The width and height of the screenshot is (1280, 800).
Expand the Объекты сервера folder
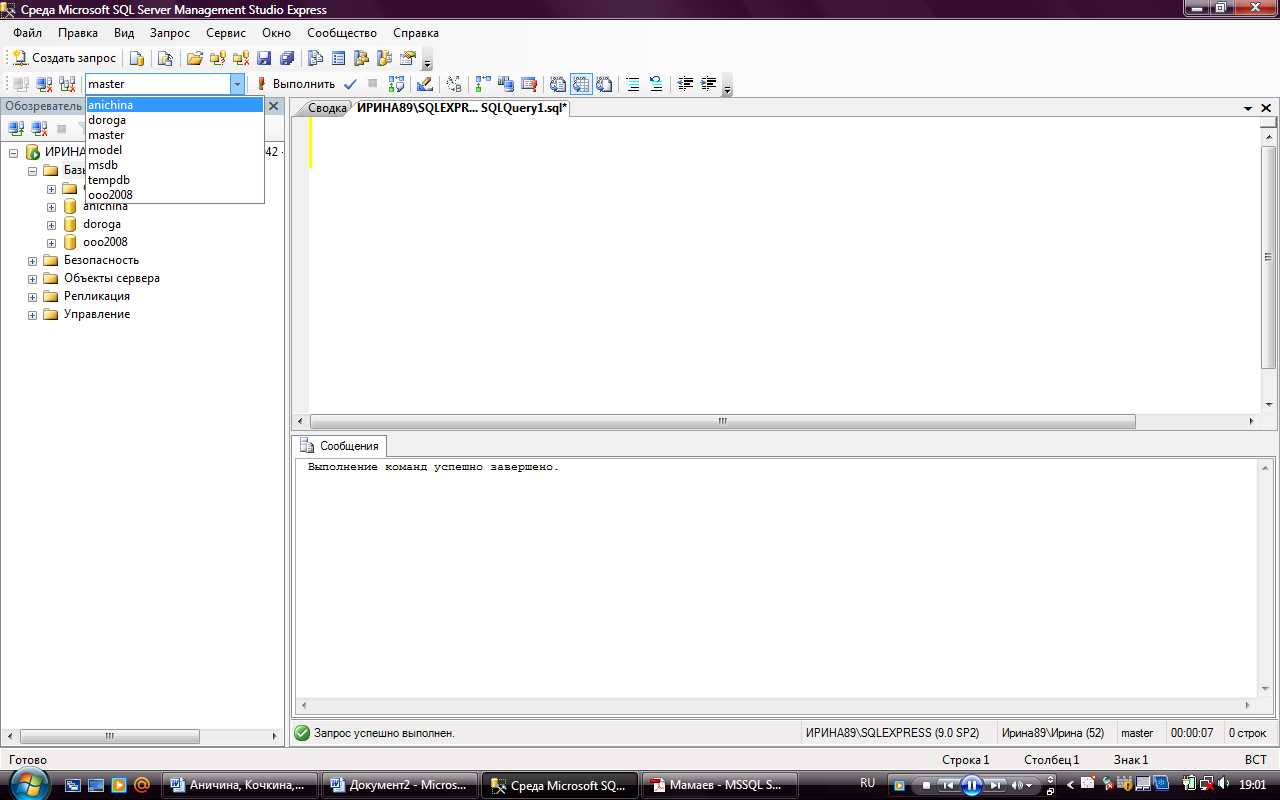point(32,279)
